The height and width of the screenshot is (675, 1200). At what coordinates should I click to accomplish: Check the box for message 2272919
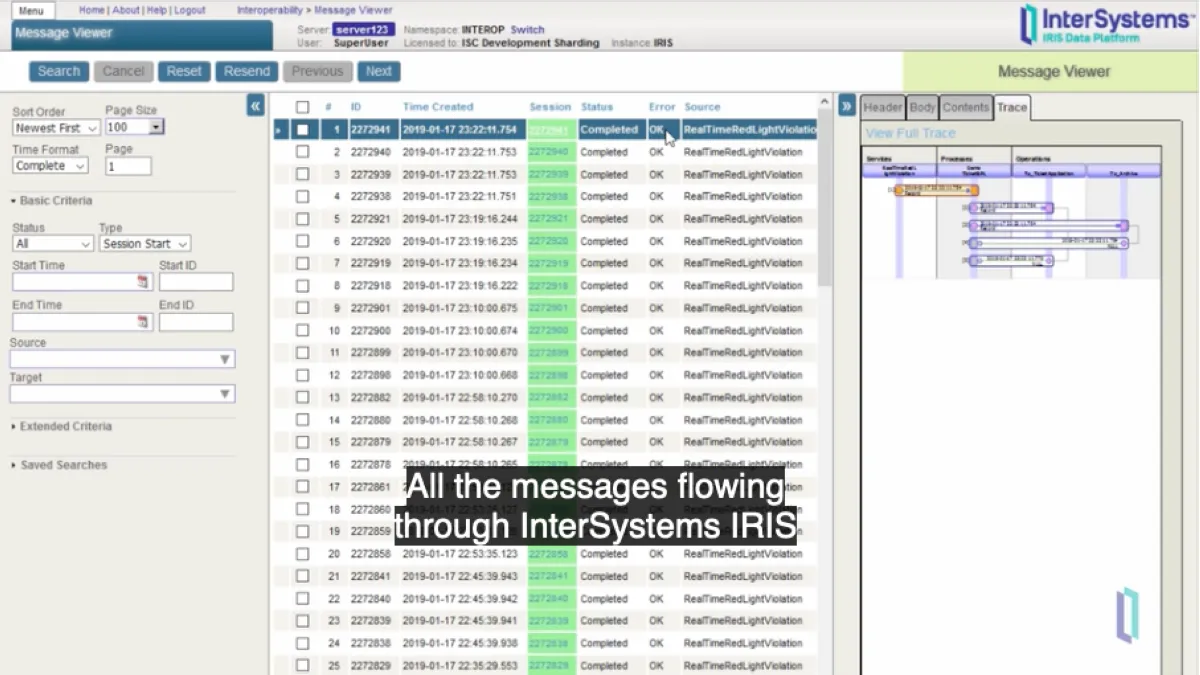(x=302, y=263)
